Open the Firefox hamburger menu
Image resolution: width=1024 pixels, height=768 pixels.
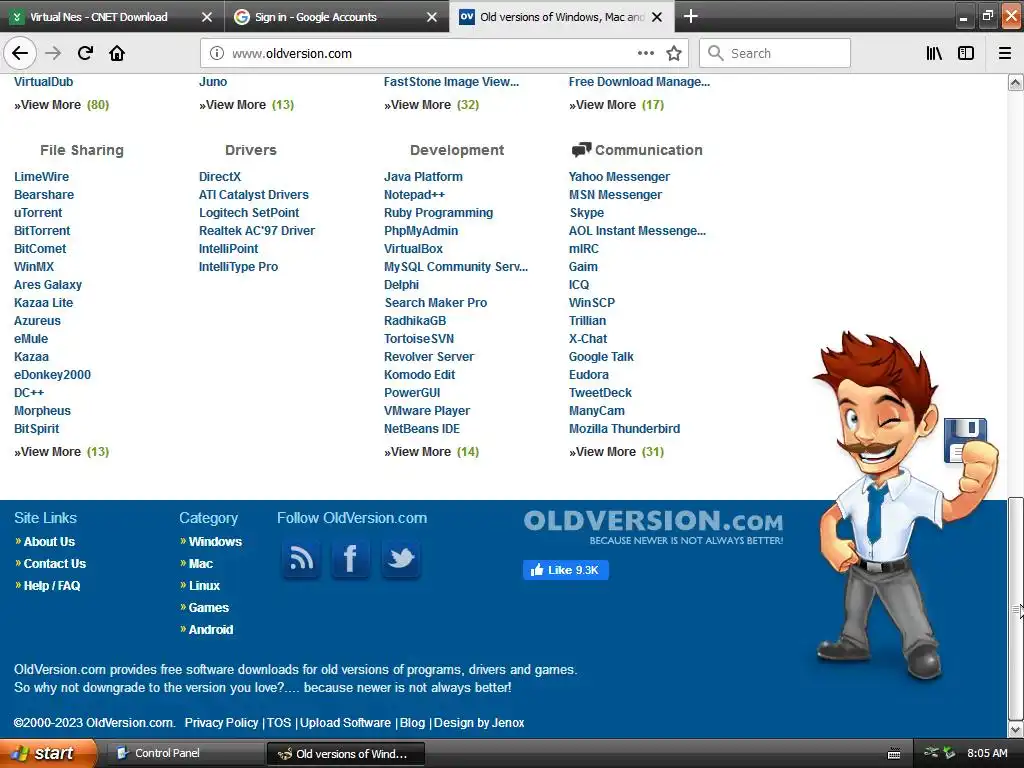(1005, 54)
